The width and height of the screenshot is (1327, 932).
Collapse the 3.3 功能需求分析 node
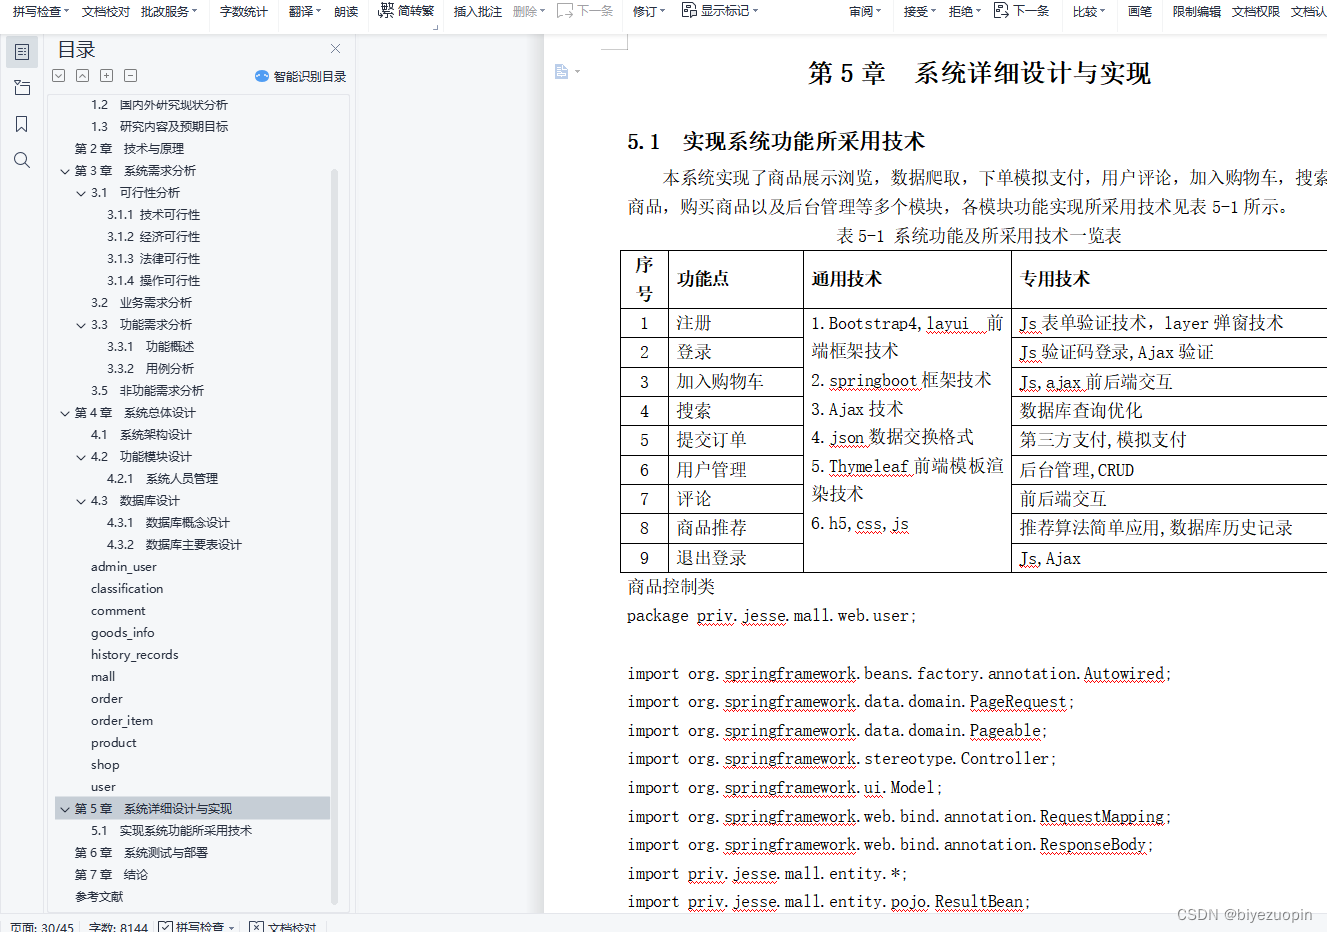click(81, 325)
